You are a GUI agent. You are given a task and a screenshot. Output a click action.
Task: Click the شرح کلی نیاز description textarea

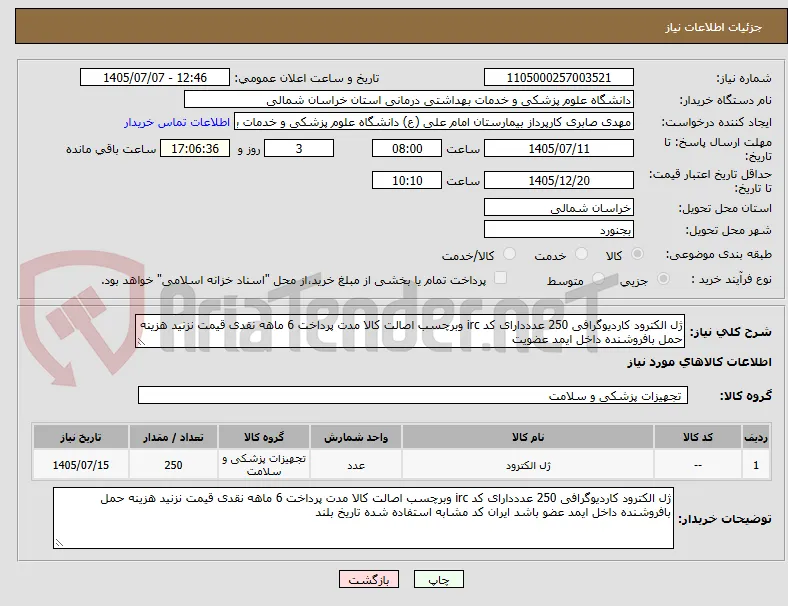(x=410, y=332)
